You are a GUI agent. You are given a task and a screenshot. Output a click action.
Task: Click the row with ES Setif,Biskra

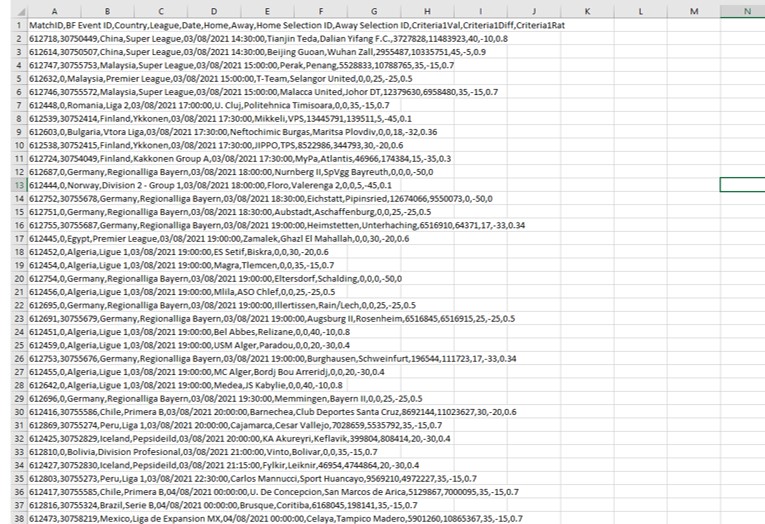point(179,252)
